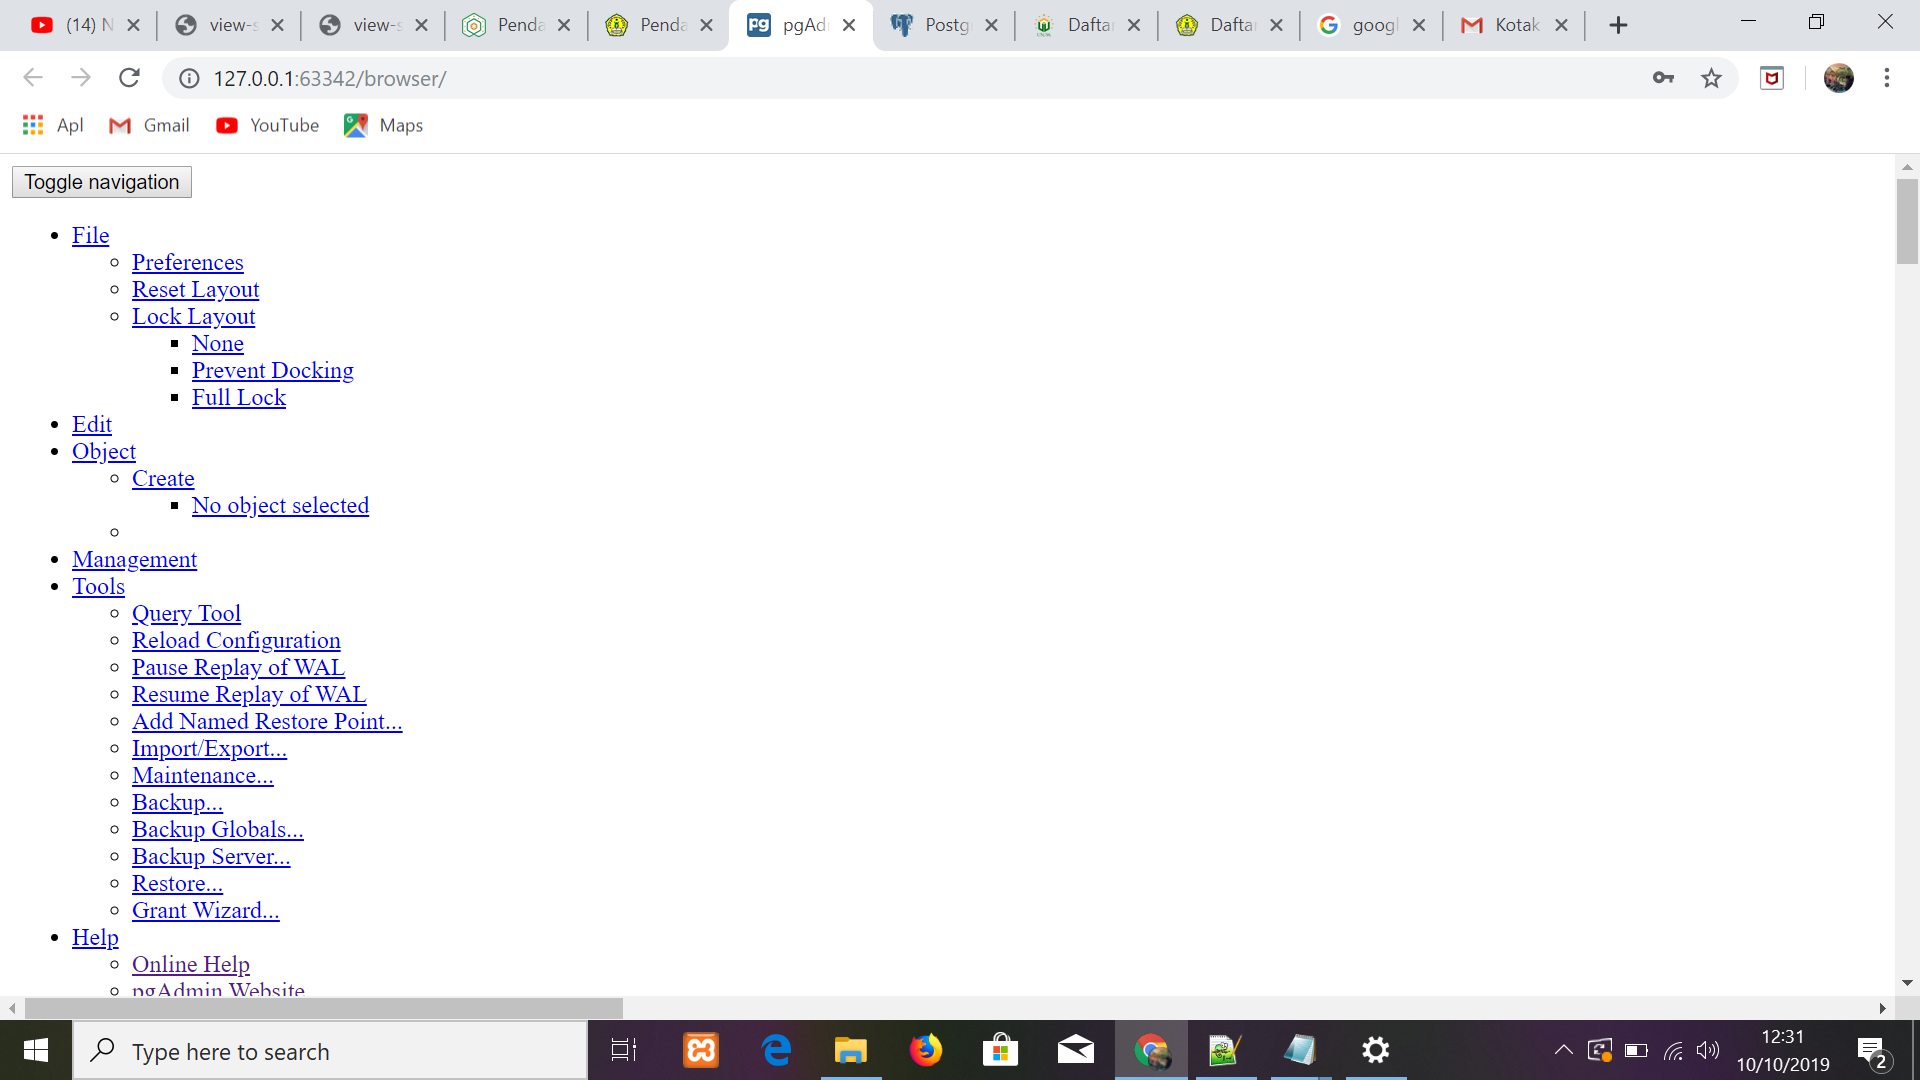Open the Tools menu link
Image resolution: width=1920 pixels, height=1080 pixels.
coord(98,586)
